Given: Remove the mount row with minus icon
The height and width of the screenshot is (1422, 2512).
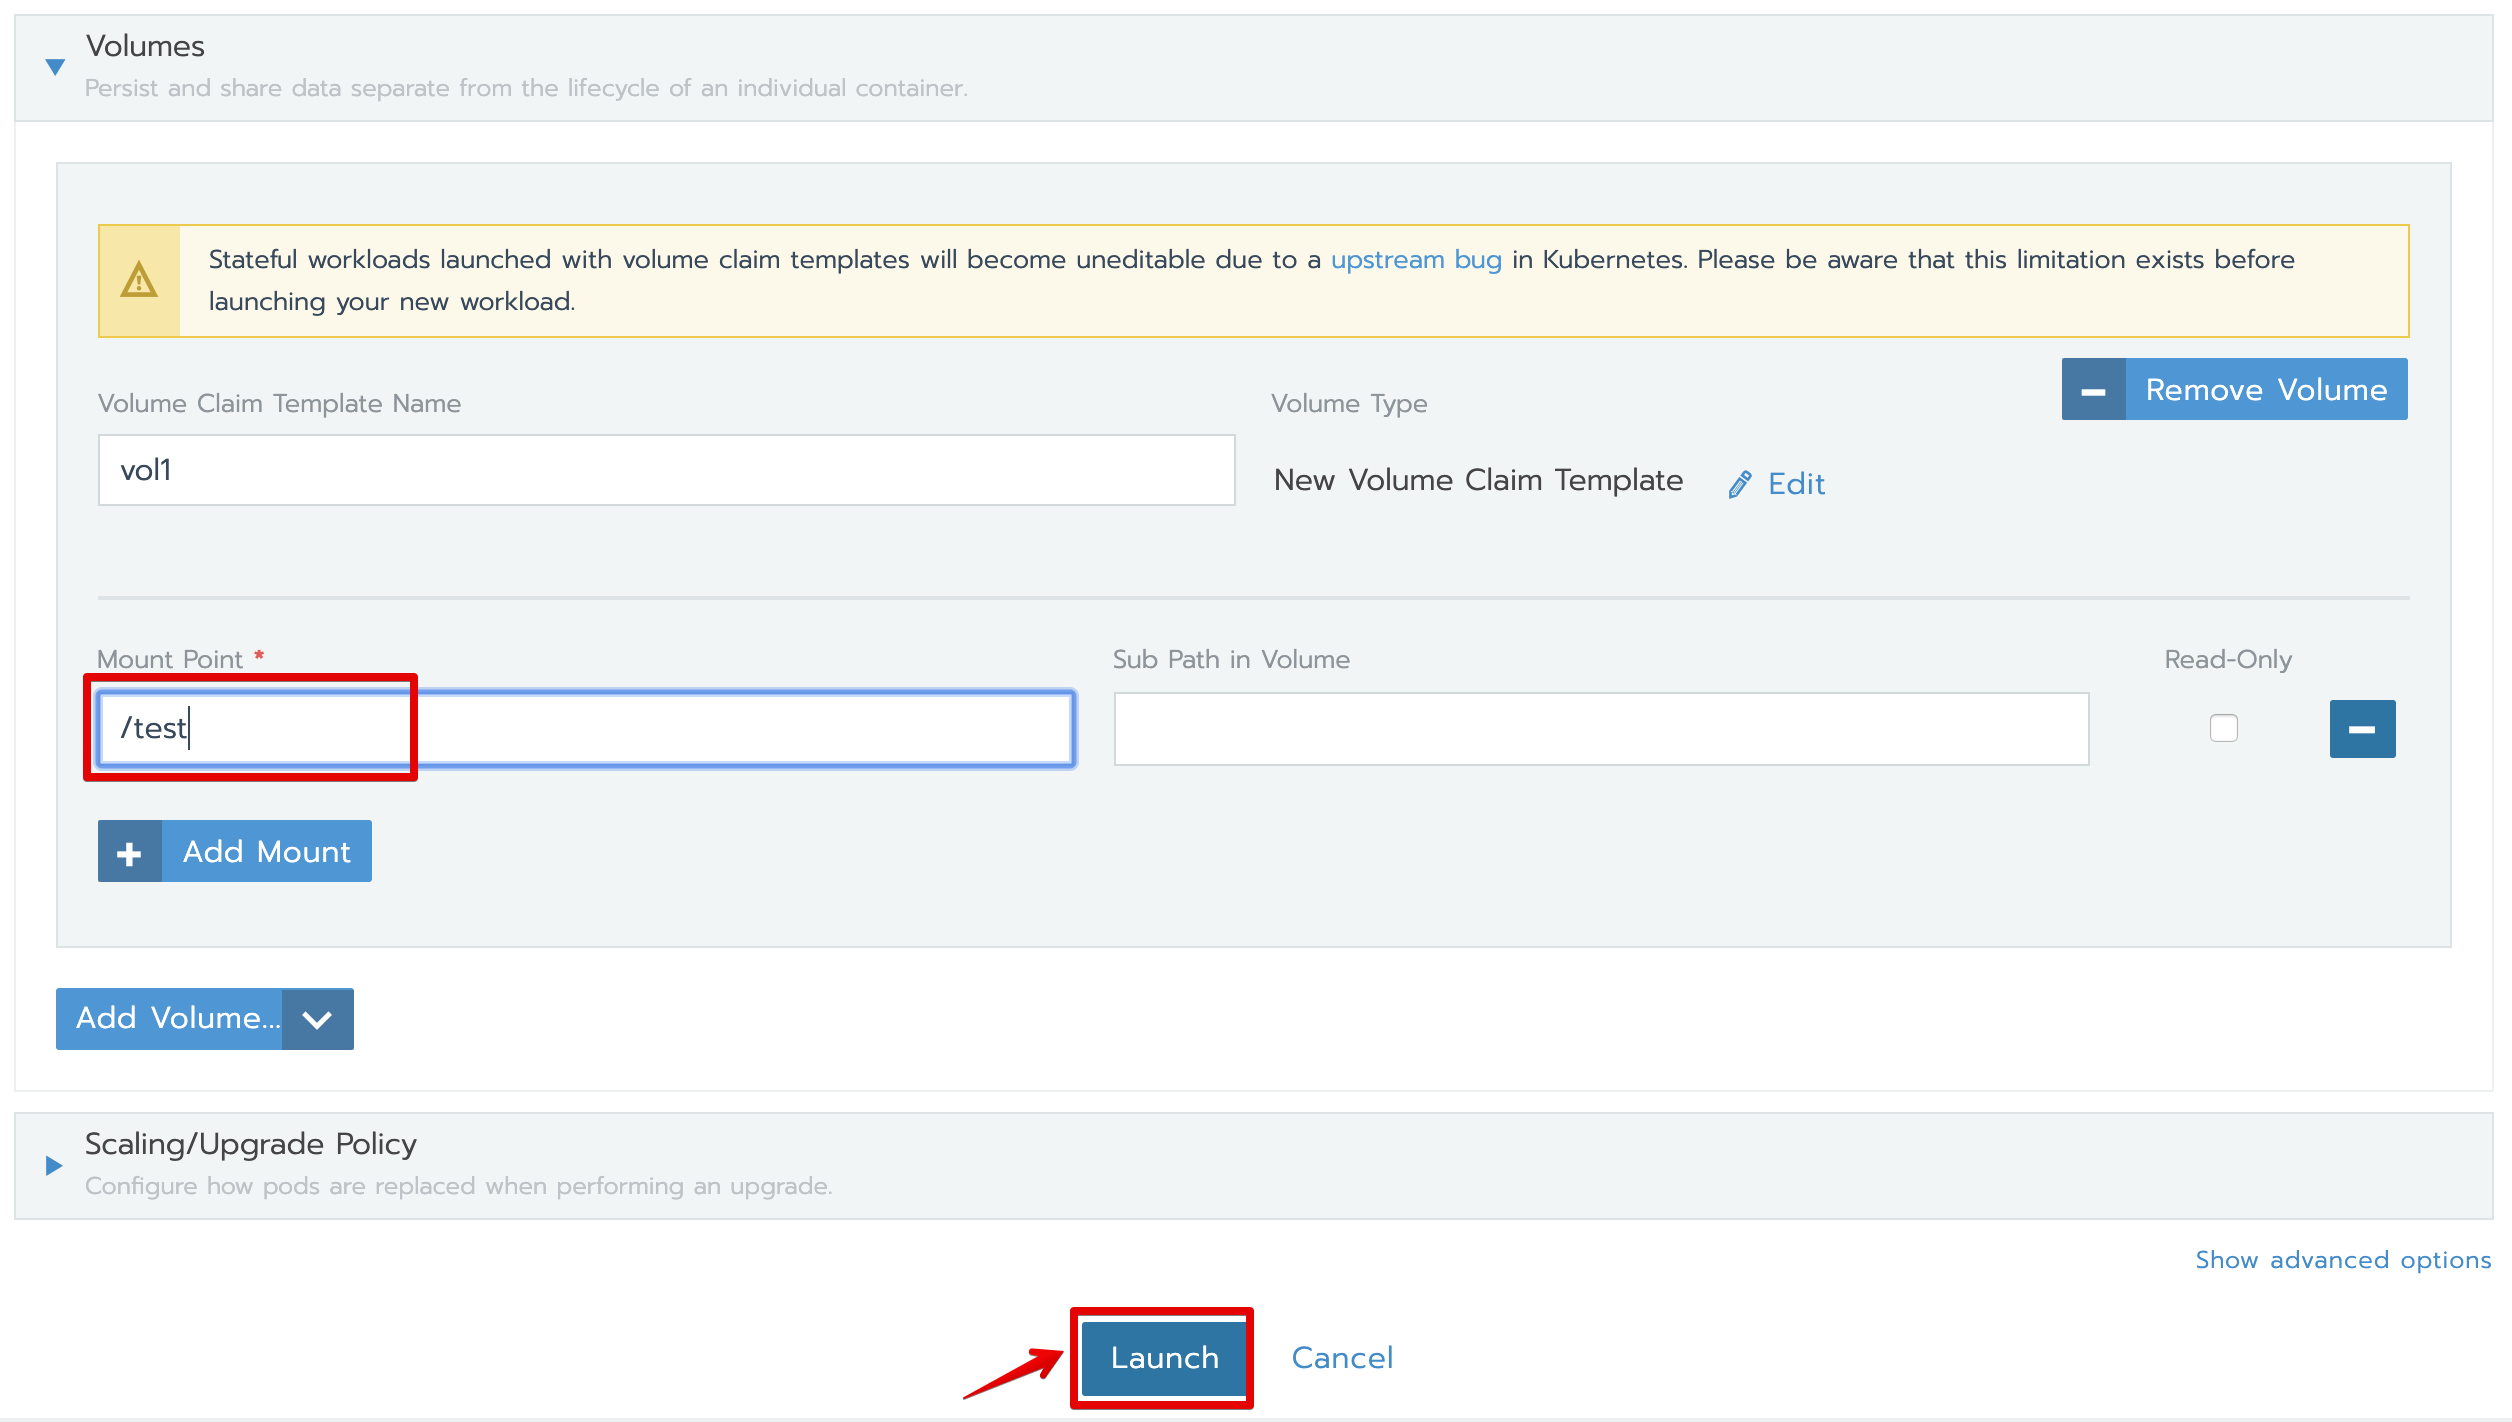Looking at the screenshot, I should point(2361,729).
